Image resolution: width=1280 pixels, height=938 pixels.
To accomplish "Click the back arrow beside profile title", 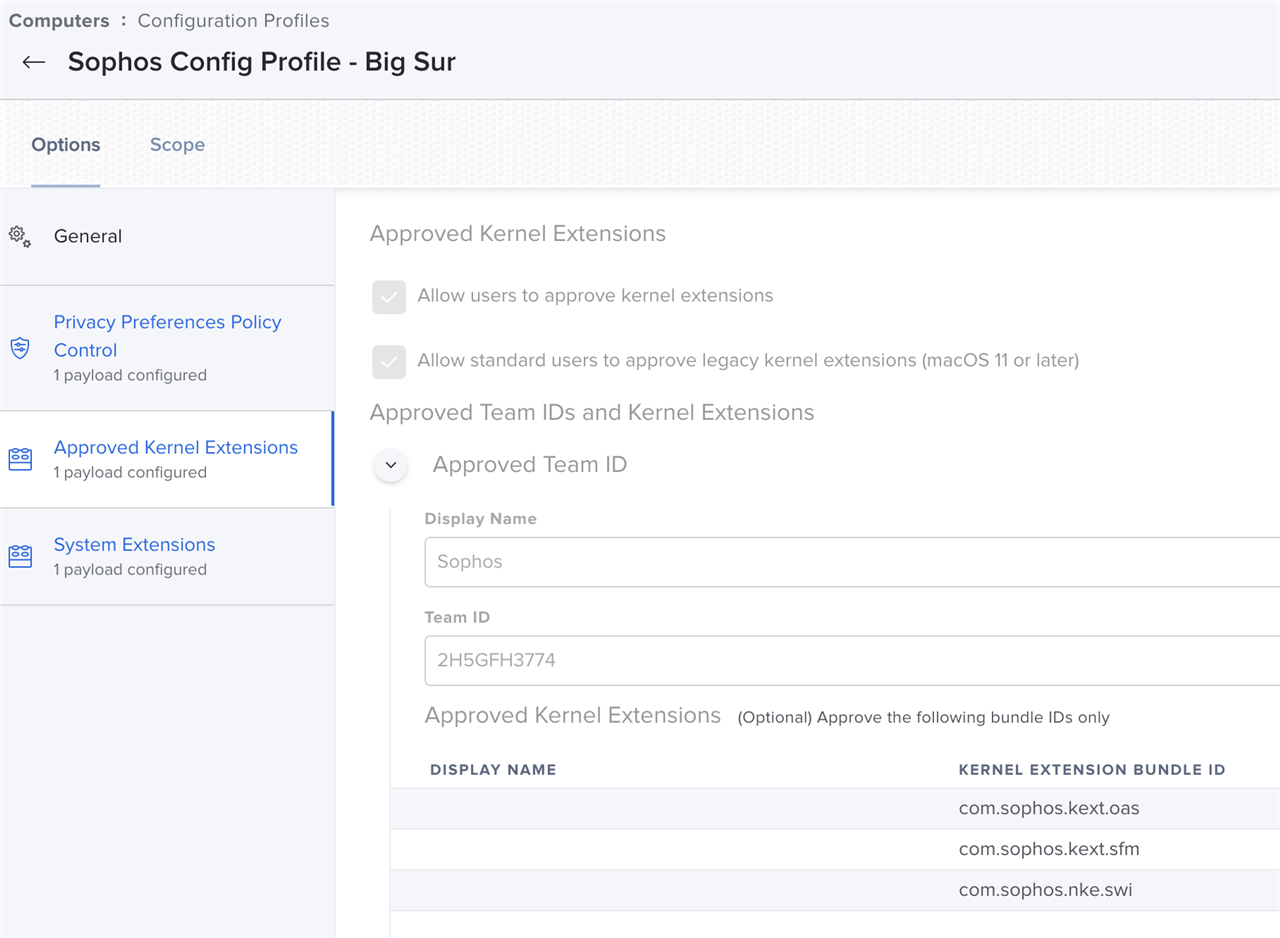I will [x=34, y=62].
